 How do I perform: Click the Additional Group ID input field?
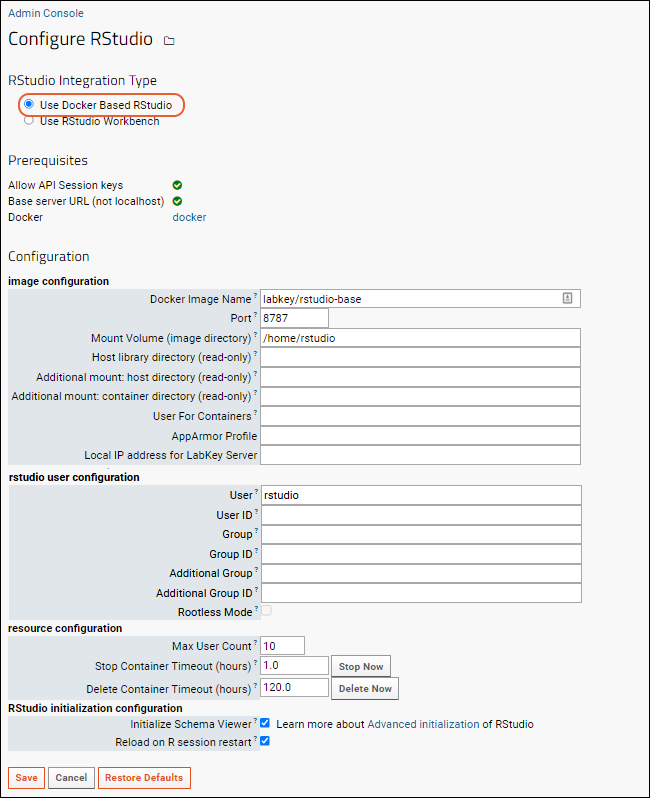421,593
